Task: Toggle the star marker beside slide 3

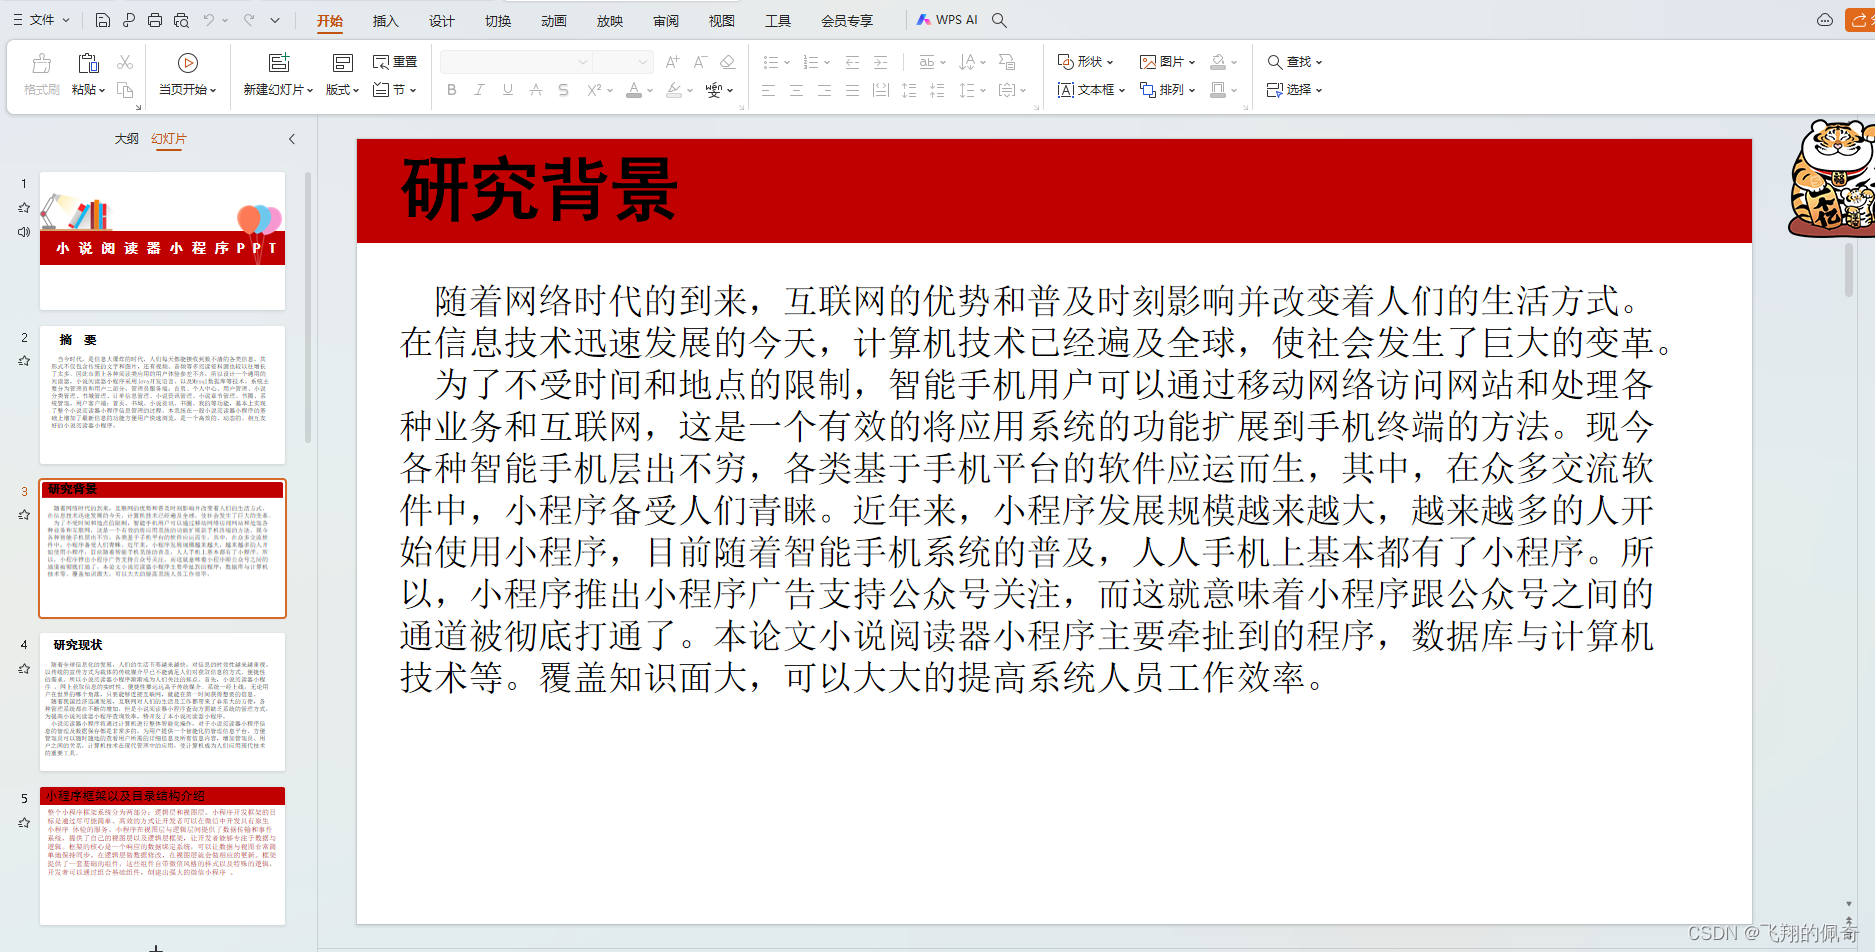Action: (24, 515)
